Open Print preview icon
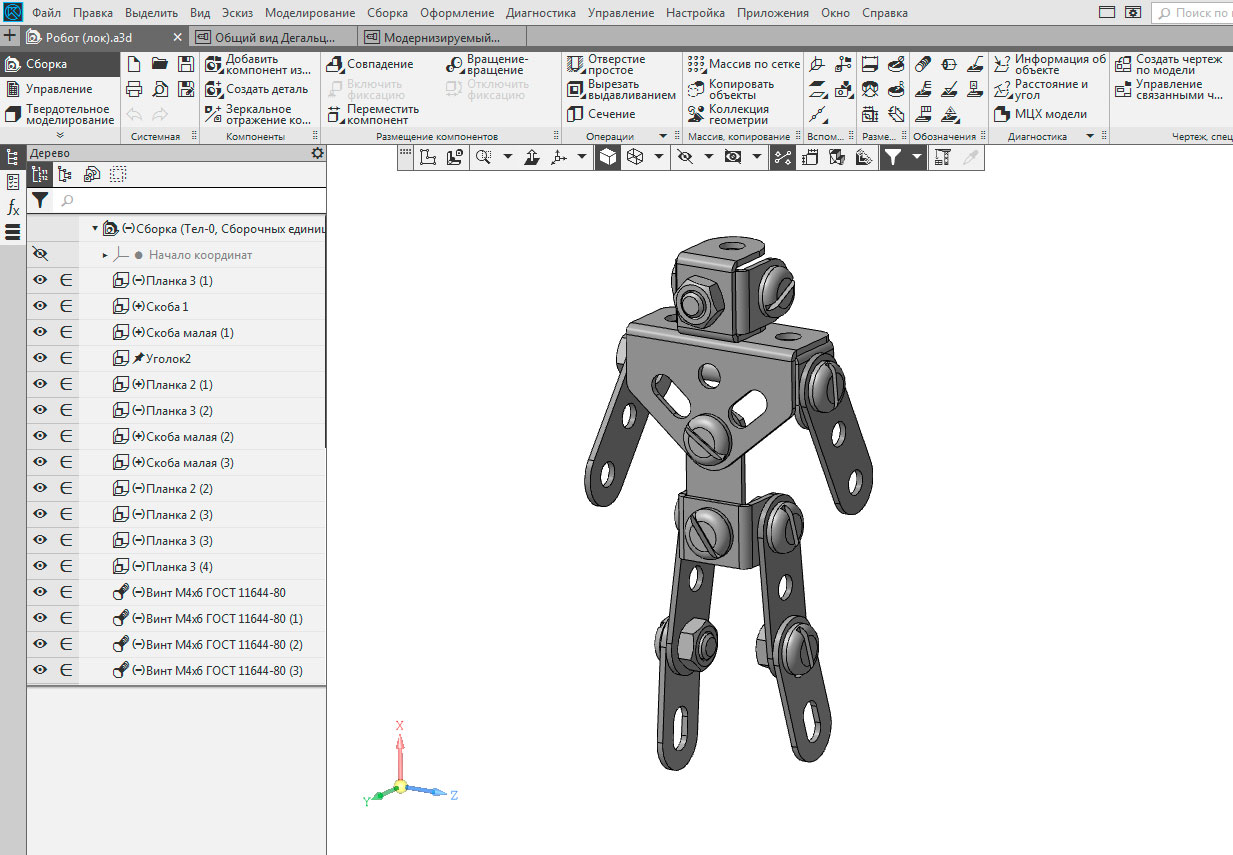 [159, 90]
